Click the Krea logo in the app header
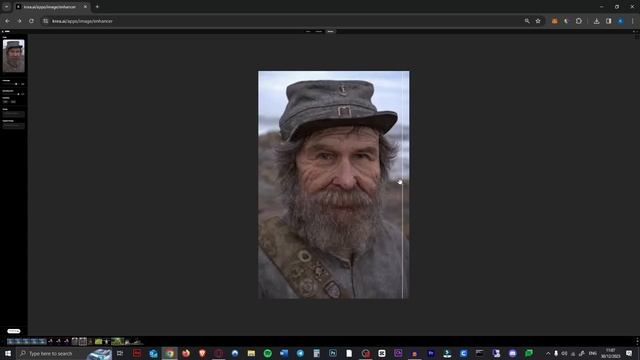The height and width of the screenshot is (360, 640). (x=6, y=31)
